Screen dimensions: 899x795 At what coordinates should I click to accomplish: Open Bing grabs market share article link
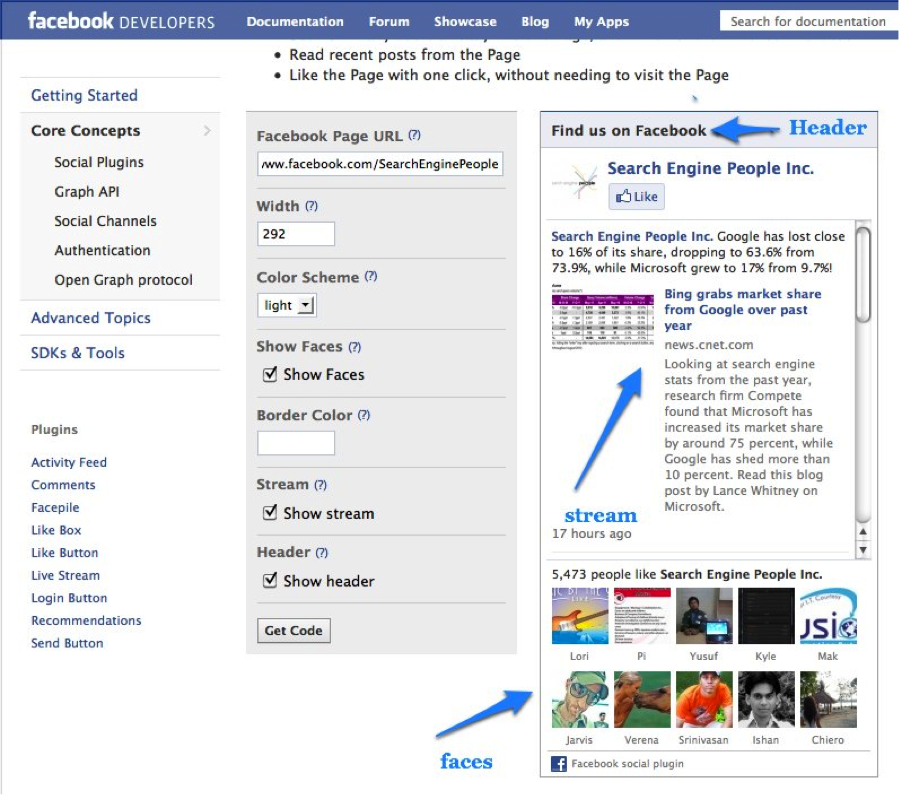pos(742,310)
